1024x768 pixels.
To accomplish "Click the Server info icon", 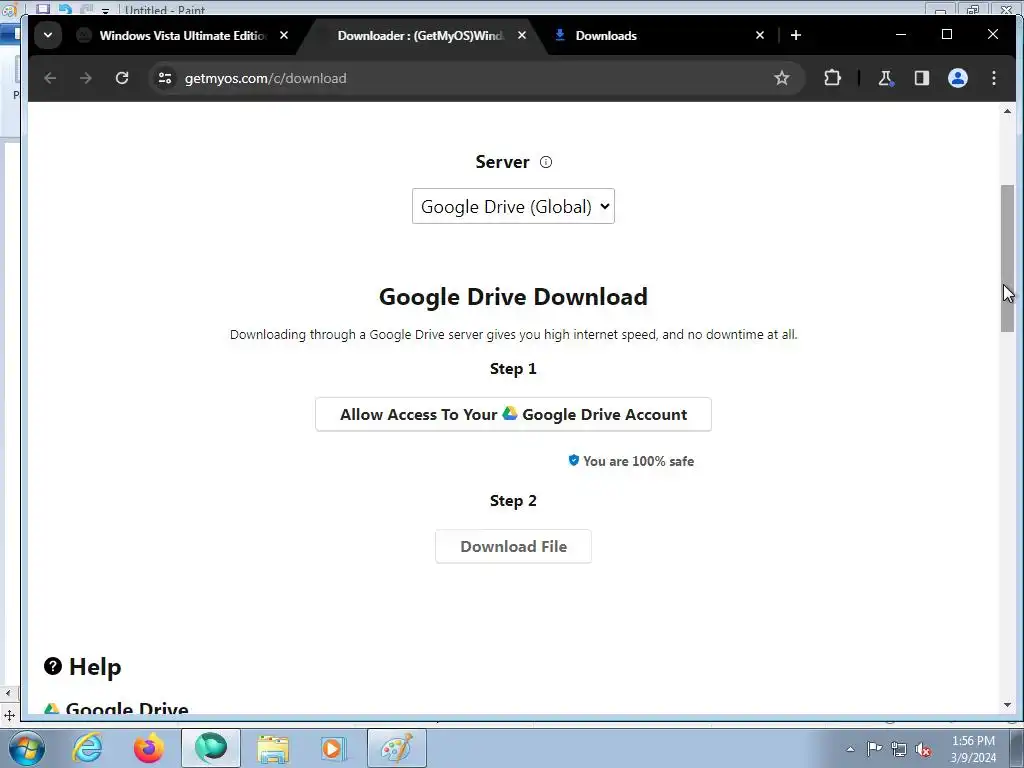I will [x=546, y=162].
